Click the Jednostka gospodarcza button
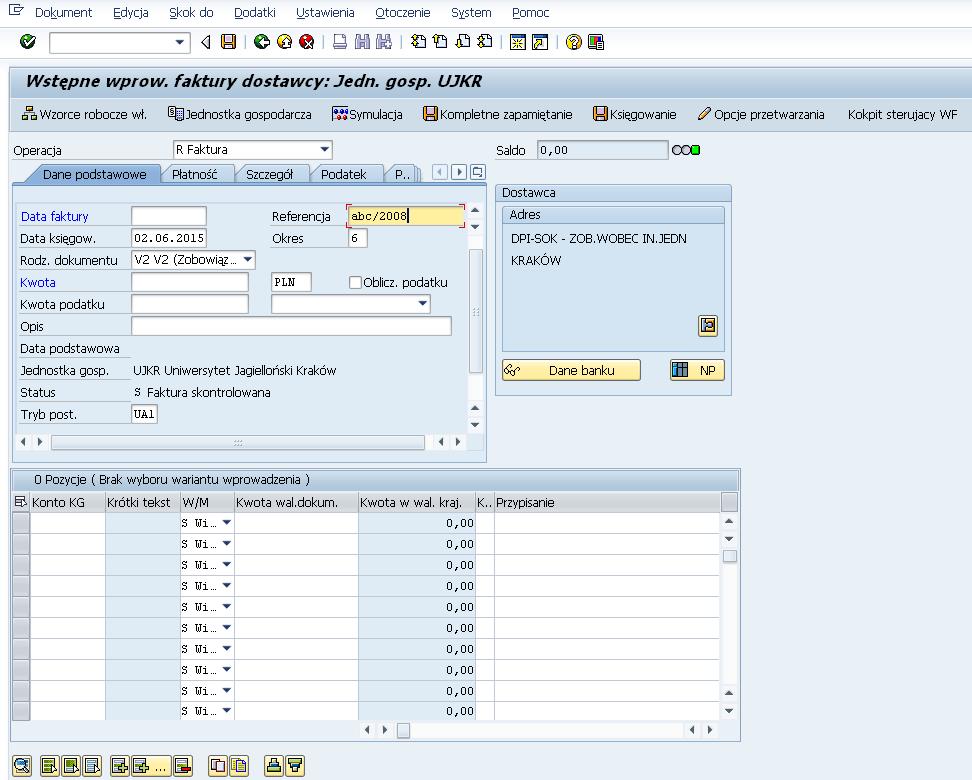Screen dimensions: 972x780 click(x=240, y=114)
